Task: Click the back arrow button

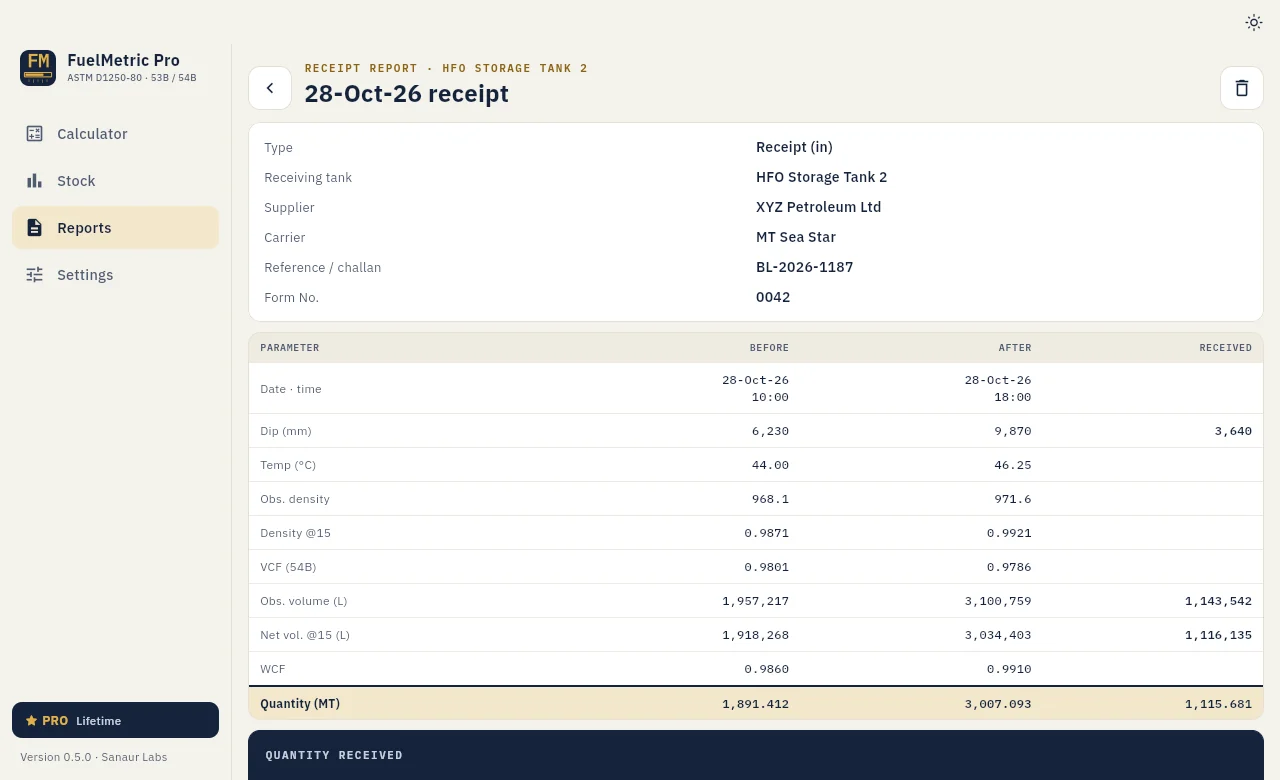Action: (270, 88)
